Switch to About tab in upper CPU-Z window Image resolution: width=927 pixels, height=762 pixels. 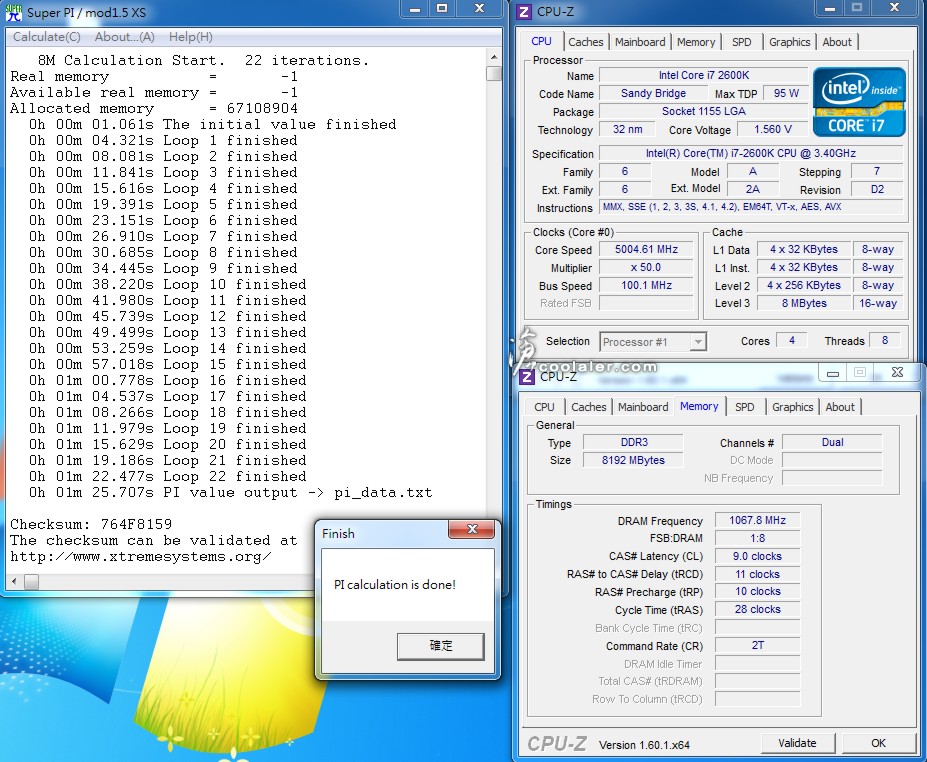837,42
